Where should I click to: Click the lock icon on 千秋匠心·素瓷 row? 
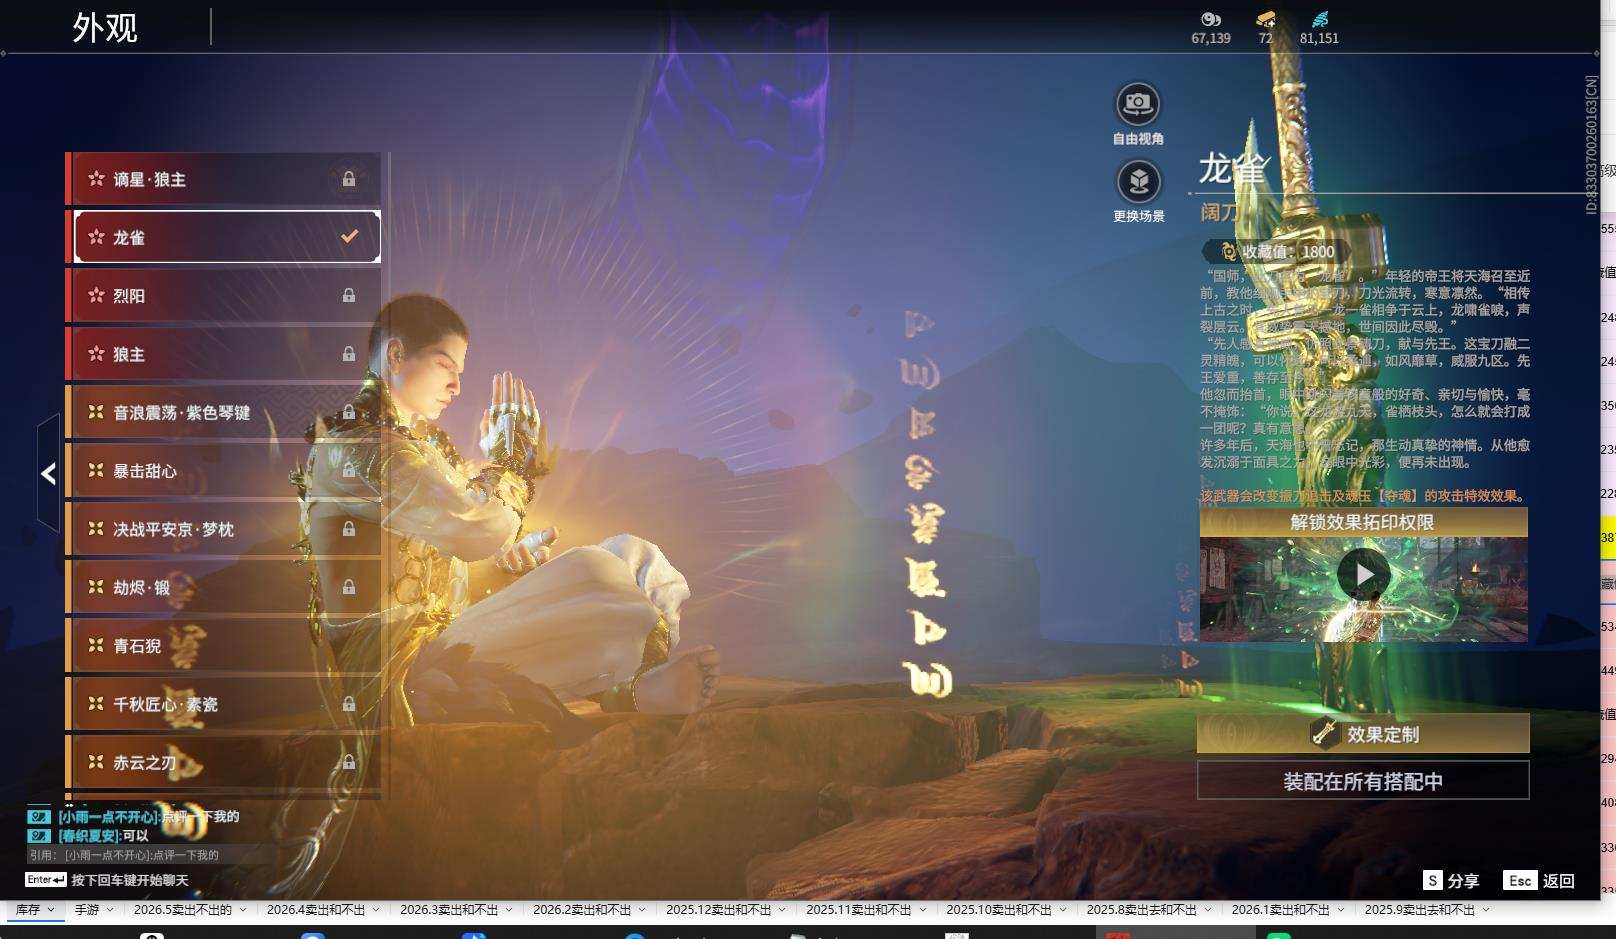point(349,704)
